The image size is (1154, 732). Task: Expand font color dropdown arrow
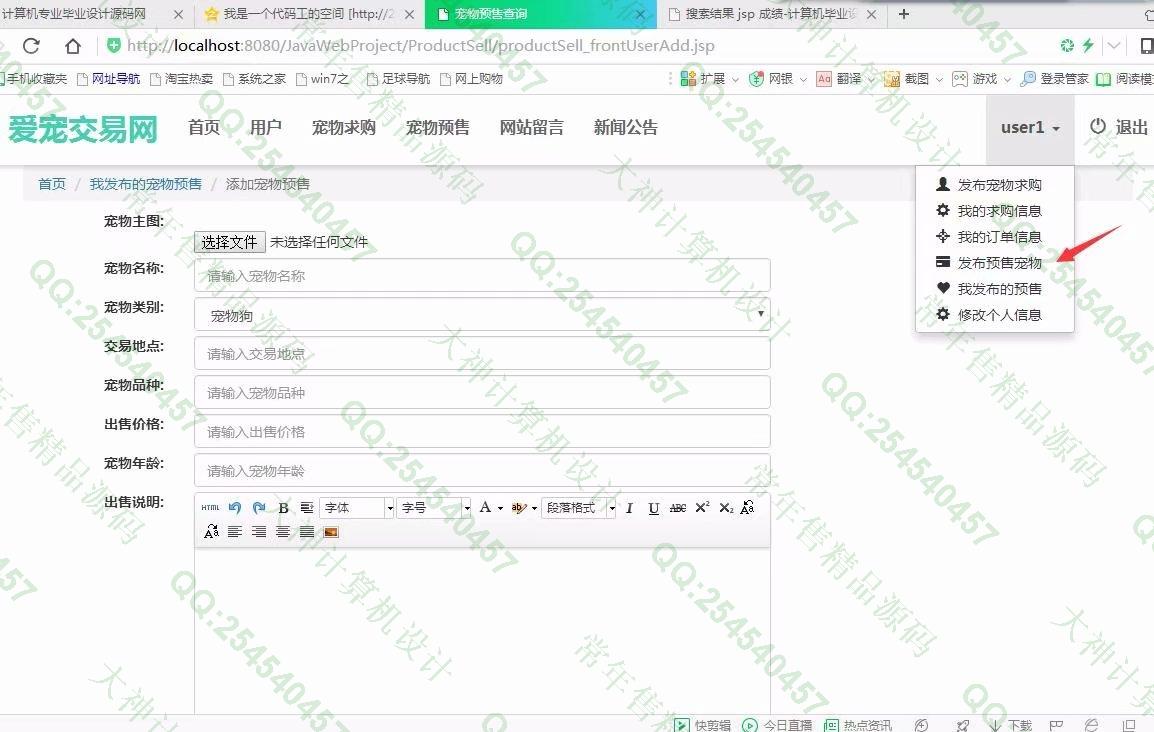(x=500, y=508)
